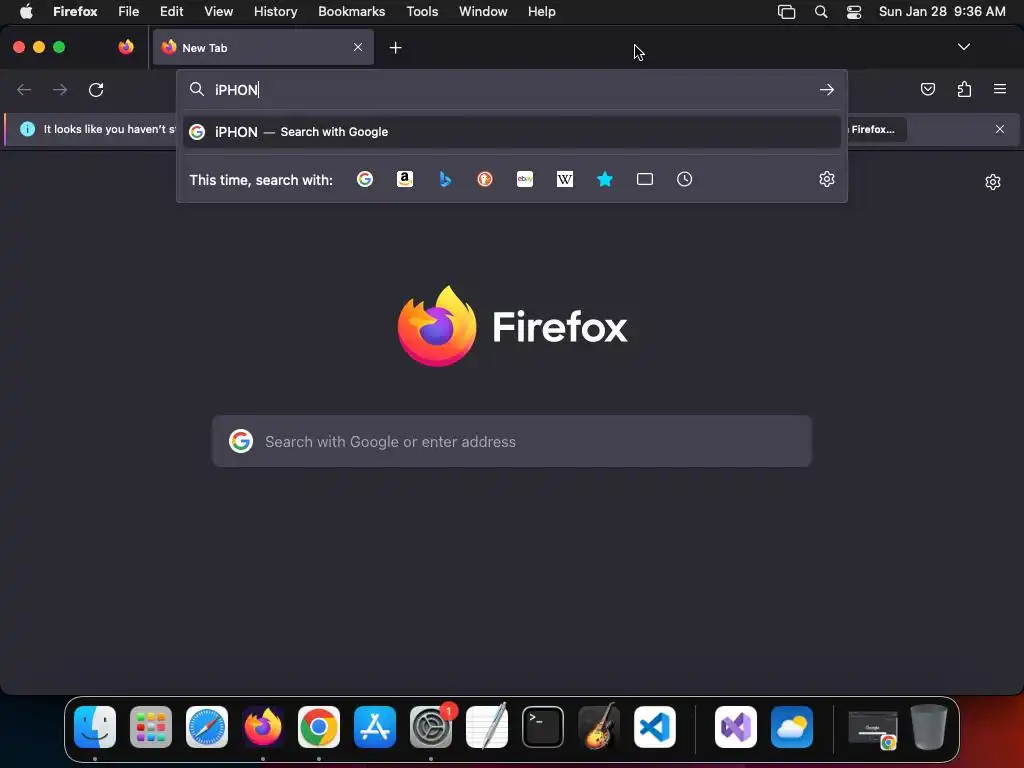This screenshot has height=768, width=1024.
Task: Open Weather app from the Dock
Action: (792, 727)
